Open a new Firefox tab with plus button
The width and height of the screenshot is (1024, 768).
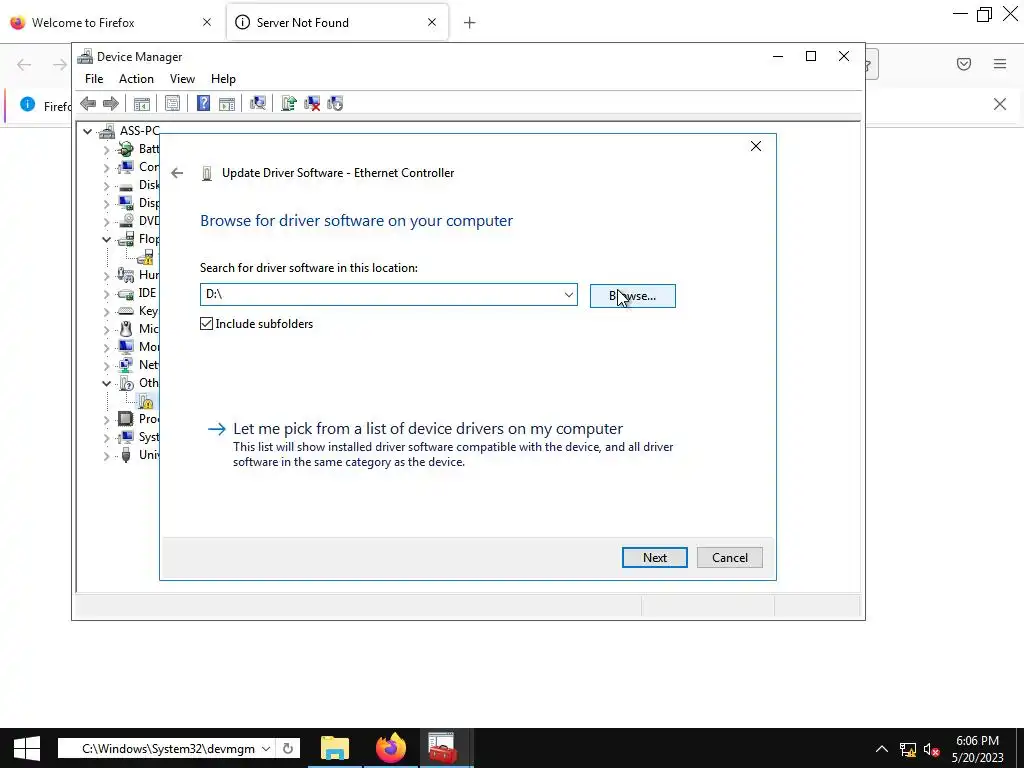[x=470, y=23]
